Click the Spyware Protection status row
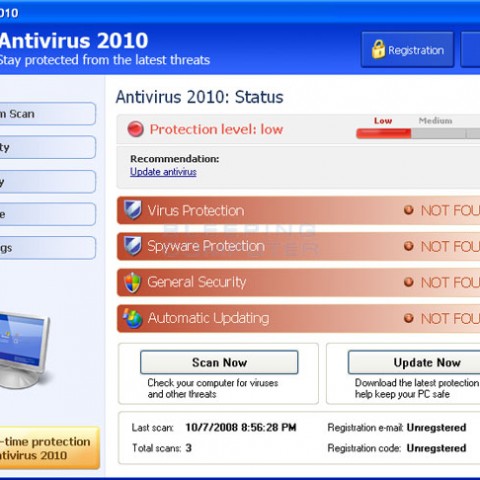The width and height of the screenshot is (480, 480). click(x=299, y=246)
